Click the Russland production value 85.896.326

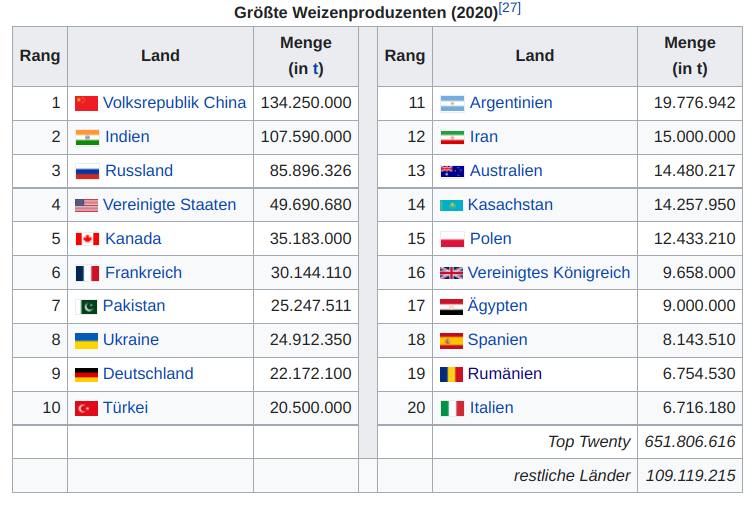(310, 171)
